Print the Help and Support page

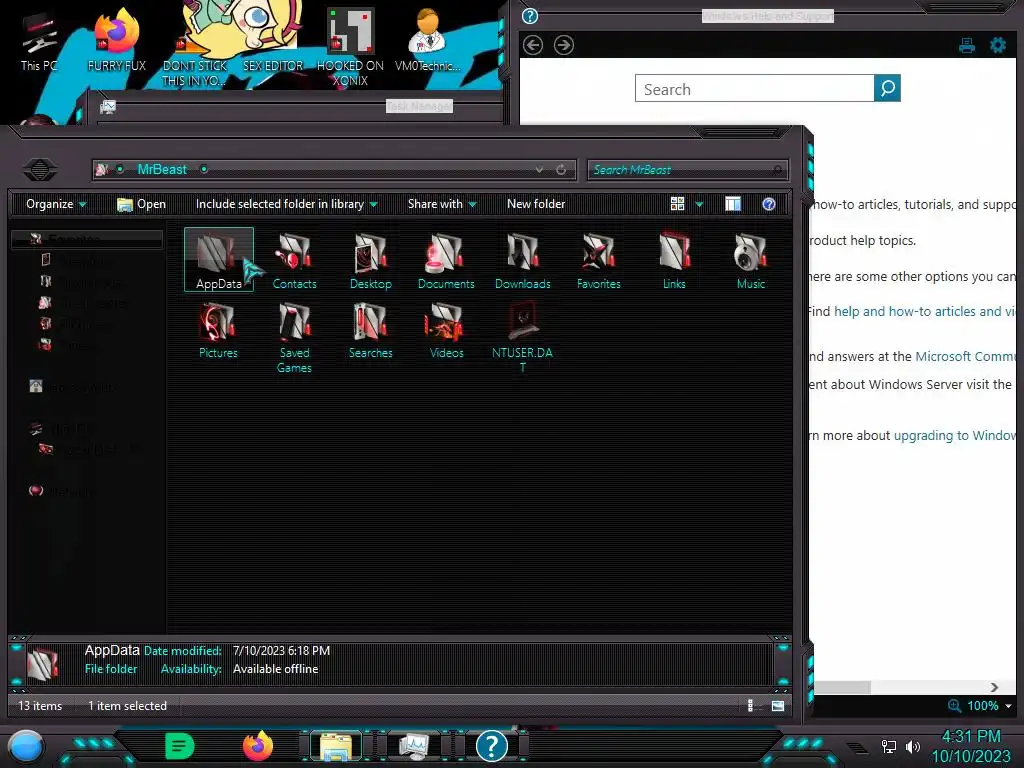tap(967, 45)
